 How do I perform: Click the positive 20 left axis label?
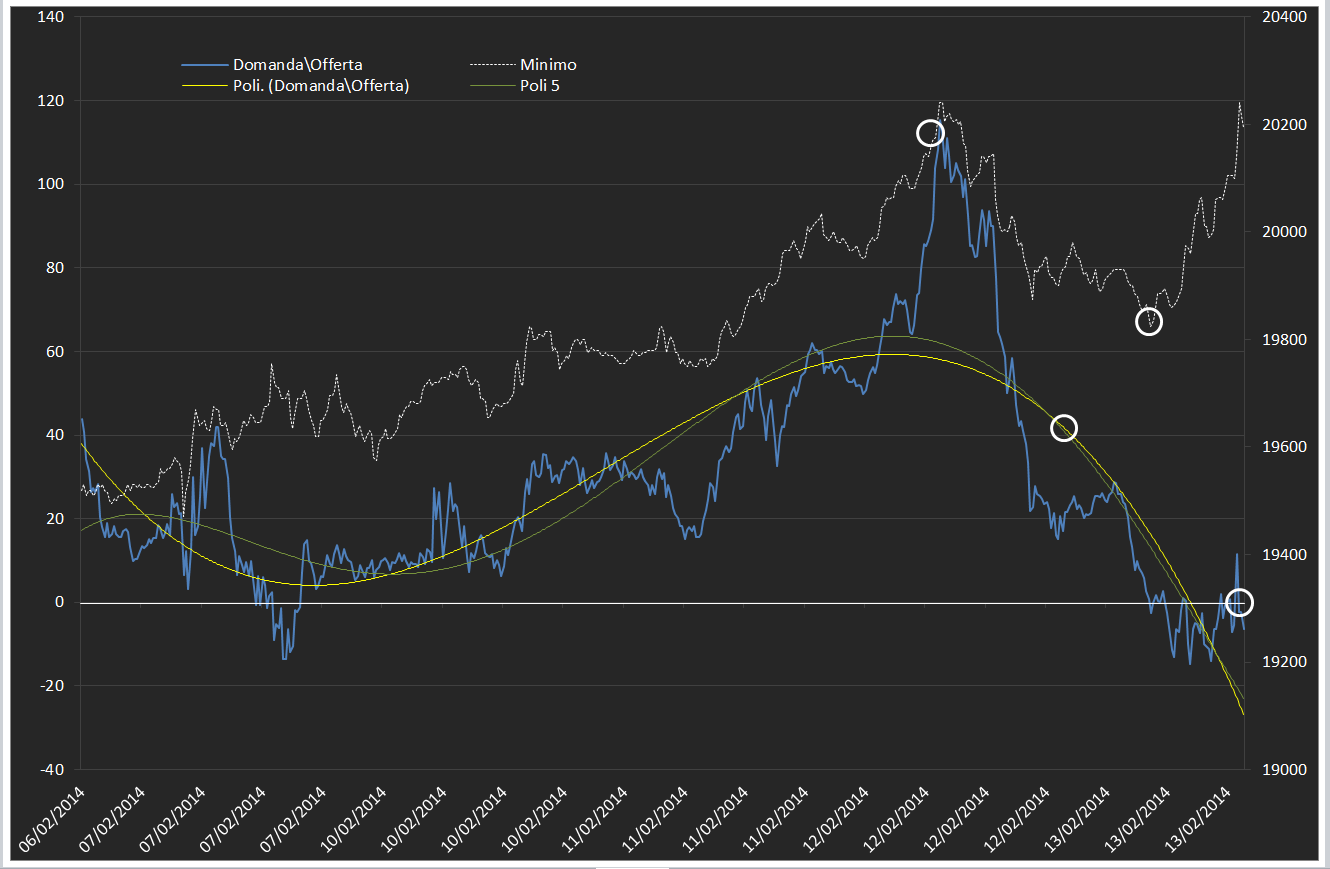(55, 519)
